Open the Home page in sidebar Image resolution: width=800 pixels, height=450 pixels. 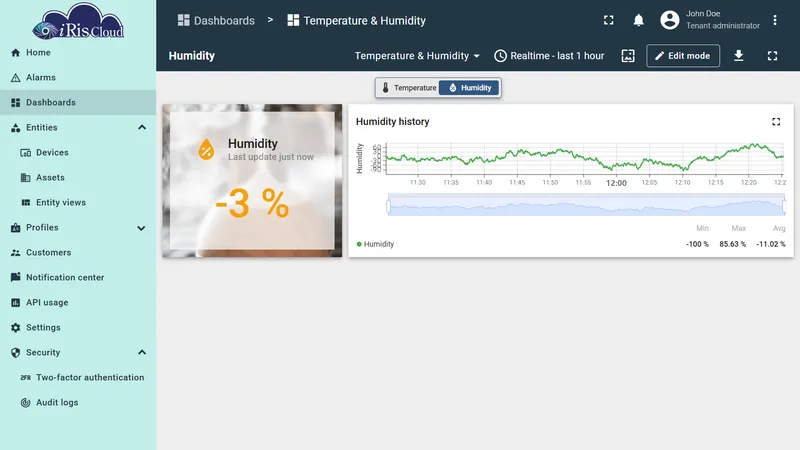coord(78,53)
